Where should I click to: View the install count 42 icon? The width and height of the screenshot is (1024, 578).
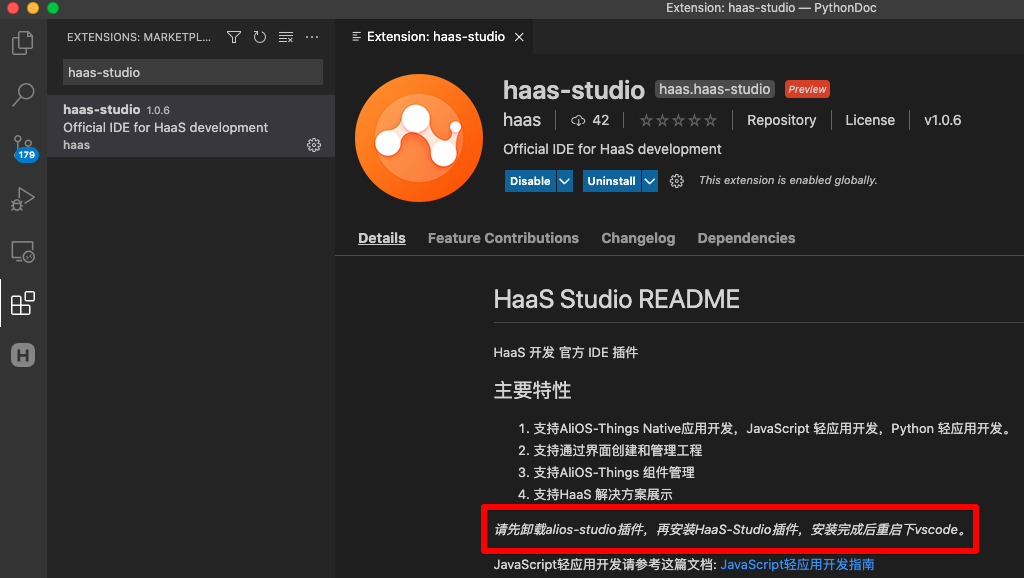tap(578, 120)
